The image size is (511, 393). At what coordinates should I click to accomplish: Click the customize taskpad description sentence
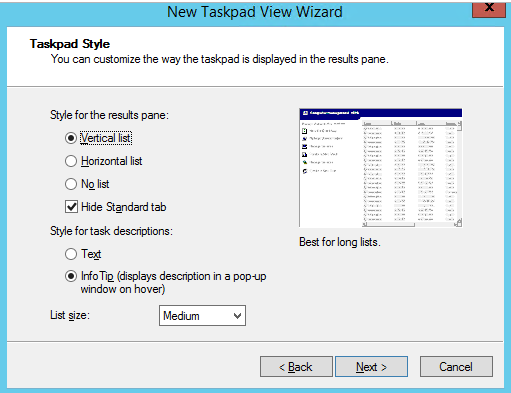pyautogui.click(x=220, y=59)
